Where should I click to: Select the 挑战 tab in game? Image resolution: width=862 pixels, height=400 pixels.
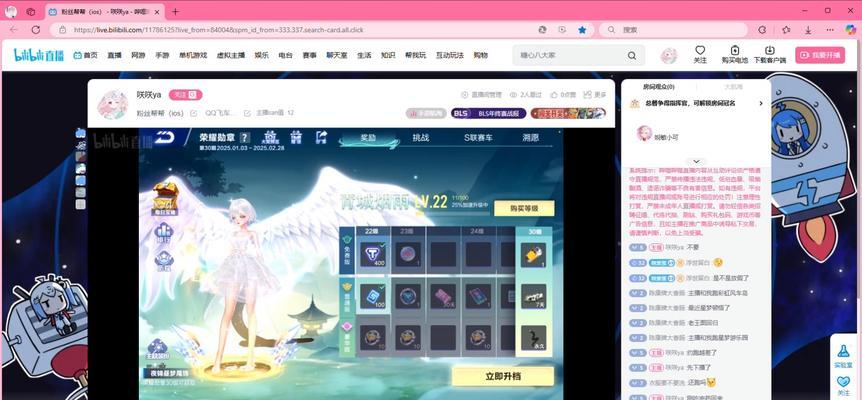click(x=421, y=138)
